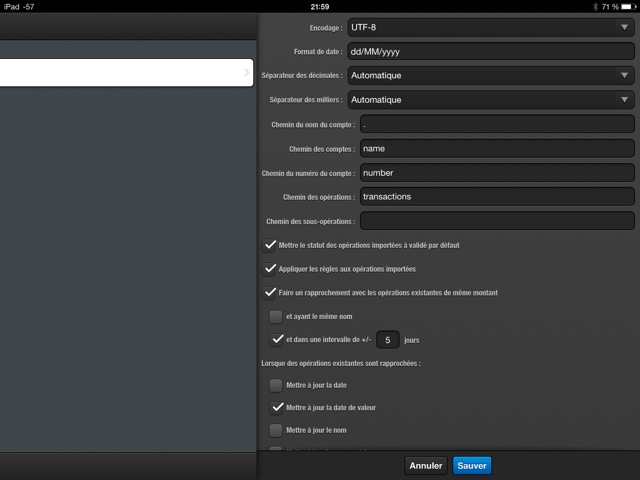The image size is (640, 480).
Task: Toggle 'Appliquer les règles aux opérations importées'
Action: [x=270, y=268]
